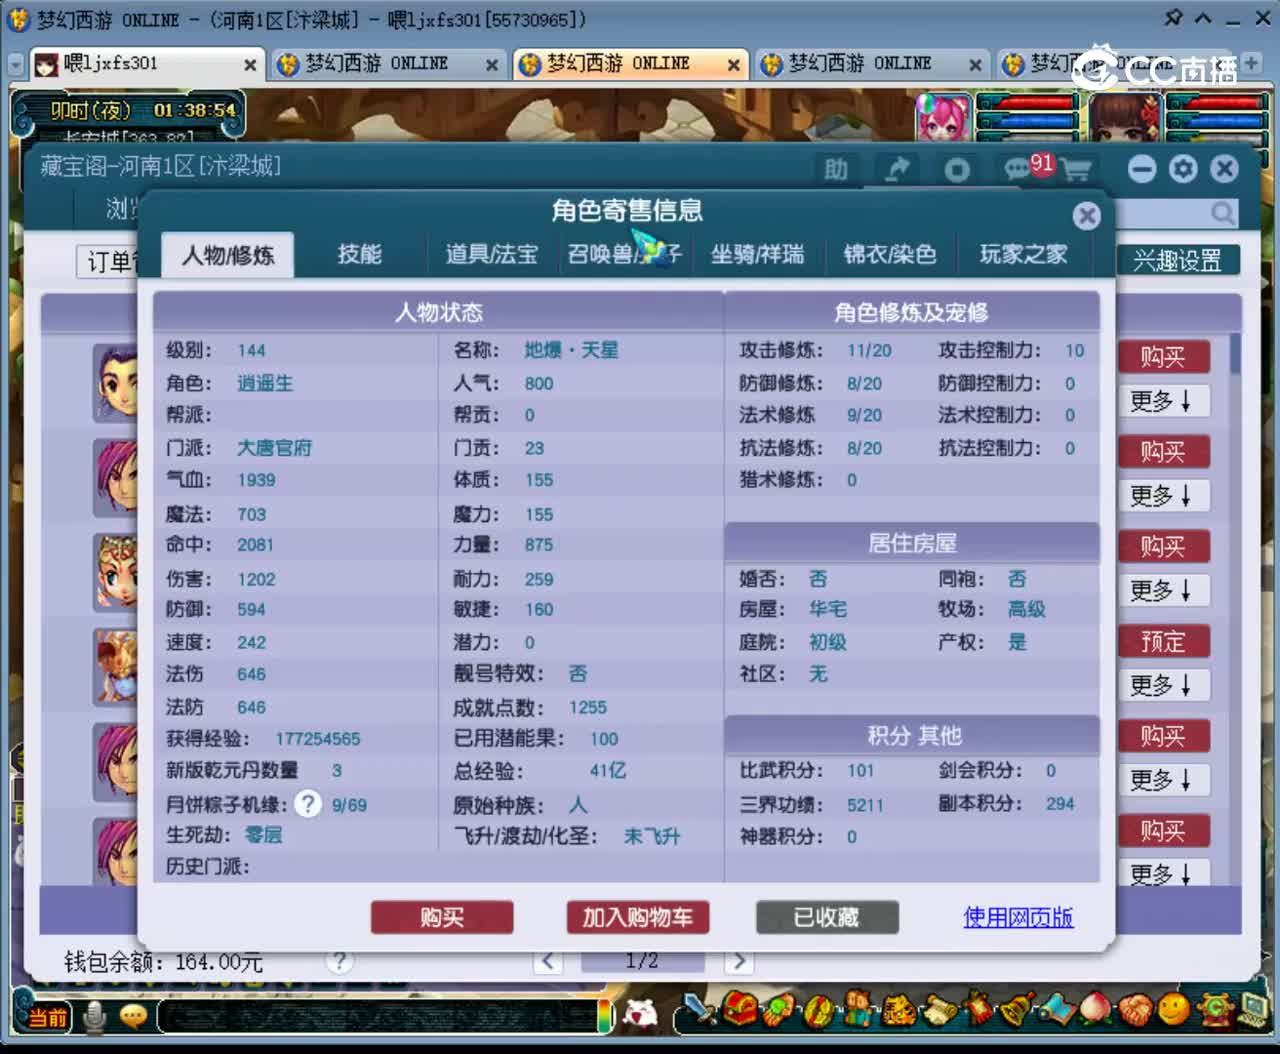This screenshot has width=1280, height=1054.
Task: Click the pin icon in window title bar
Action: click(1174, 18)
